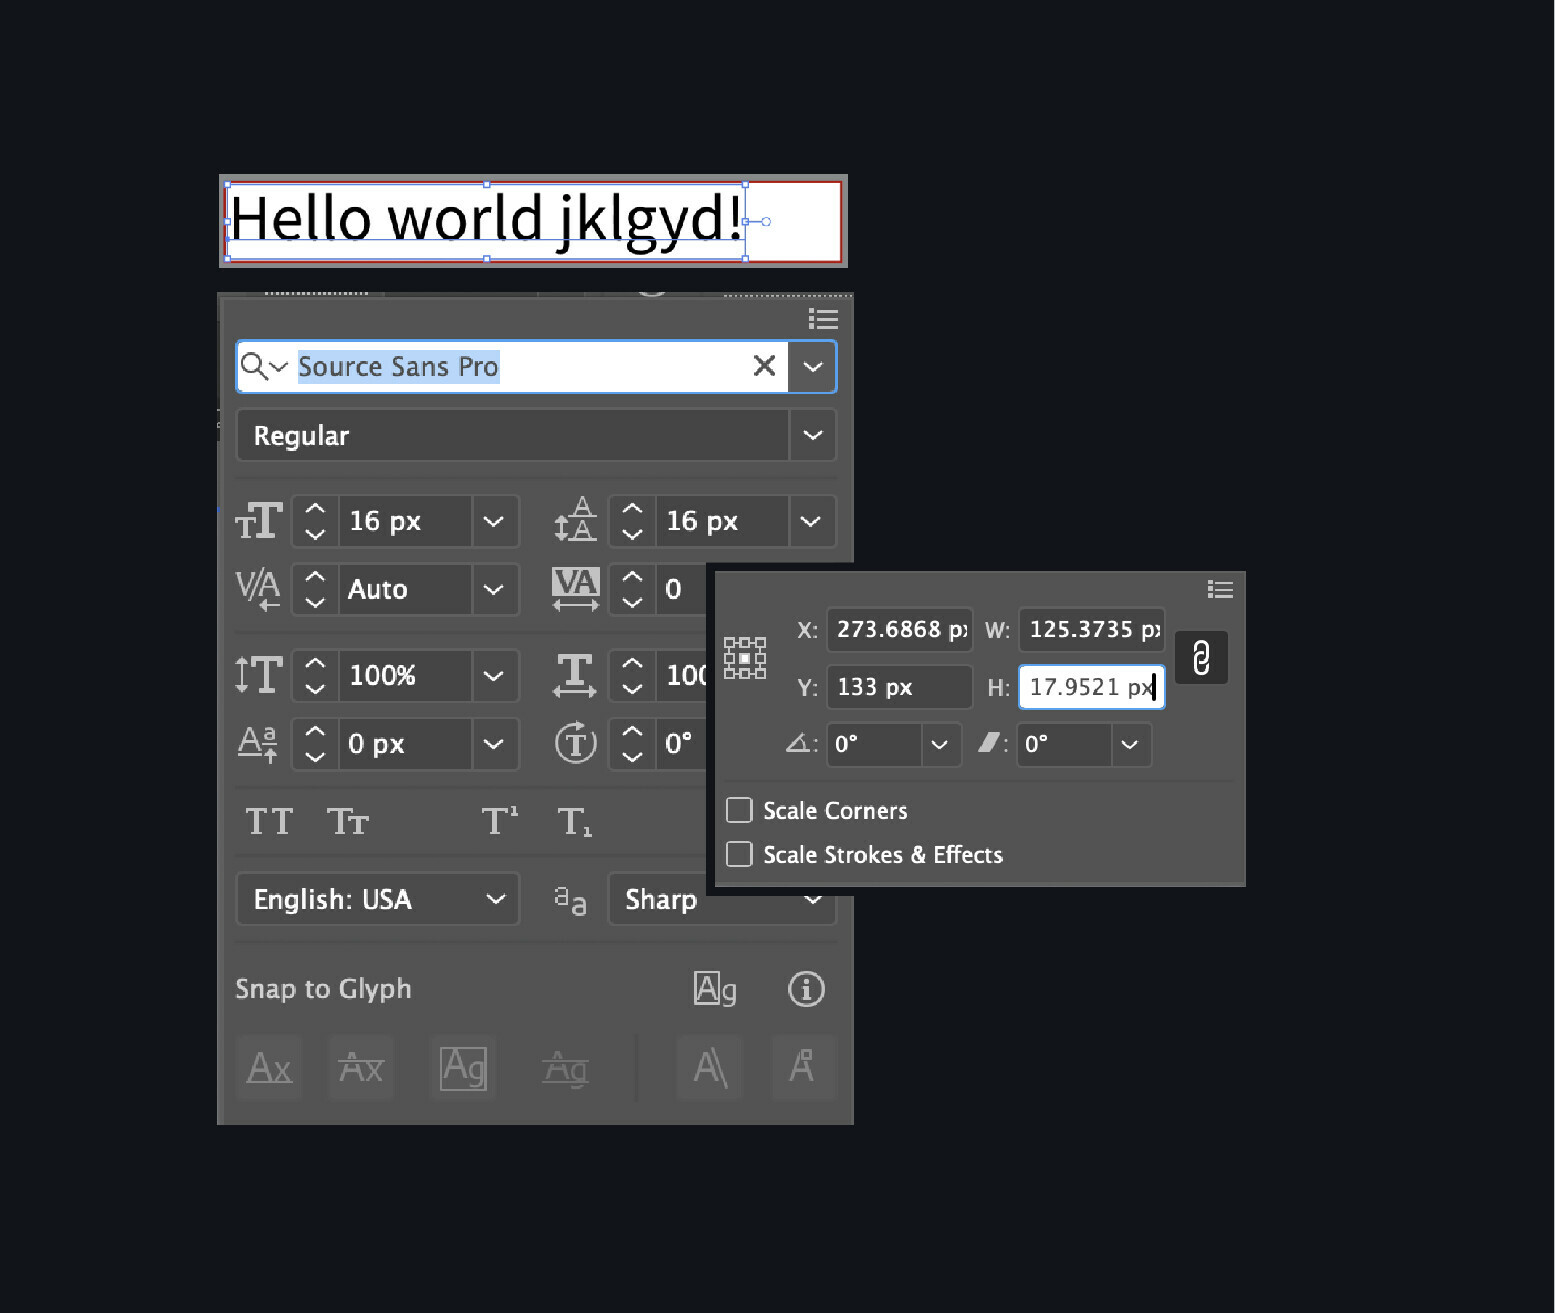Open the English: USA language dropdown
Image resolution: width=1555 pixels, height=1313 pixels.
378,899
